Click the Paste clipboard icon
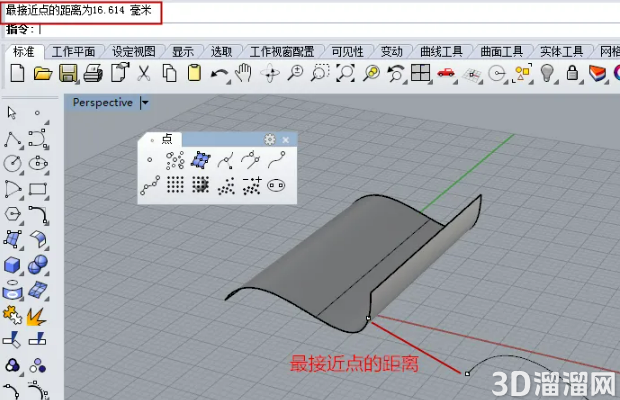Viewport: 620px width, 400px height. click(194, 73)
